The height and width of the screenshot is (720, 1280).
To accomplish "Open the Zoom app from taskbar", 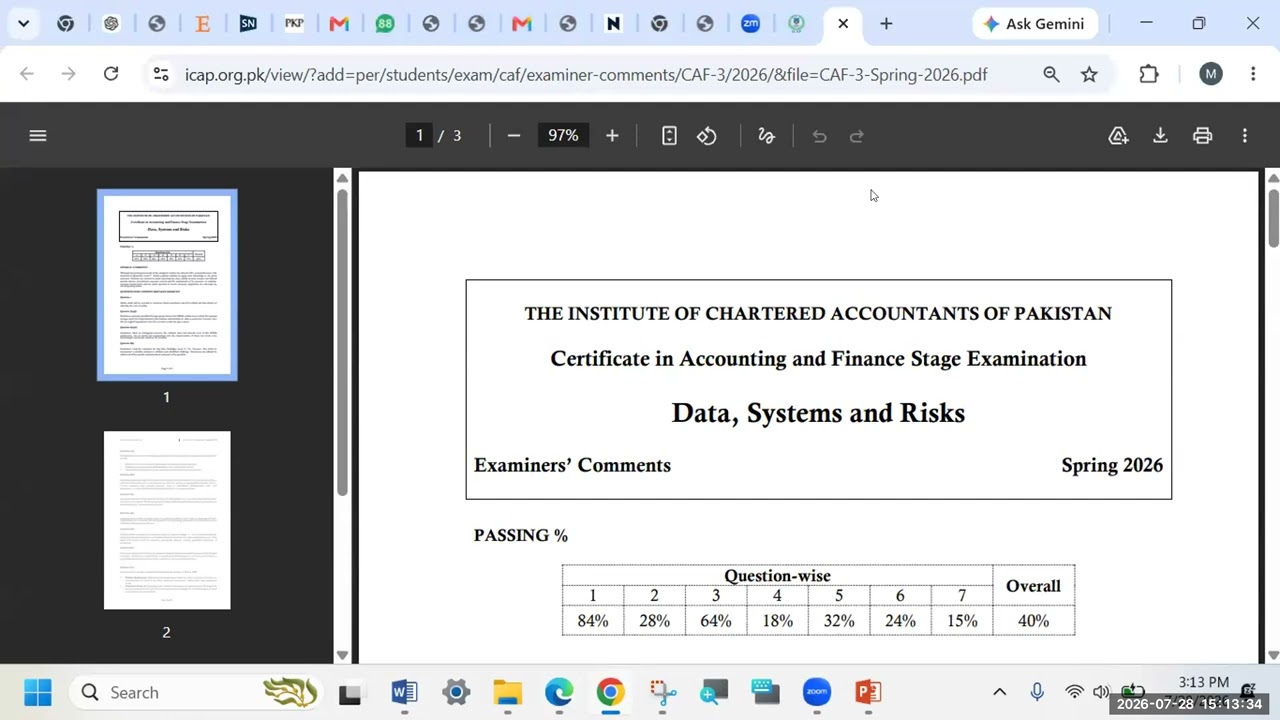I will [x=817, y=692].
